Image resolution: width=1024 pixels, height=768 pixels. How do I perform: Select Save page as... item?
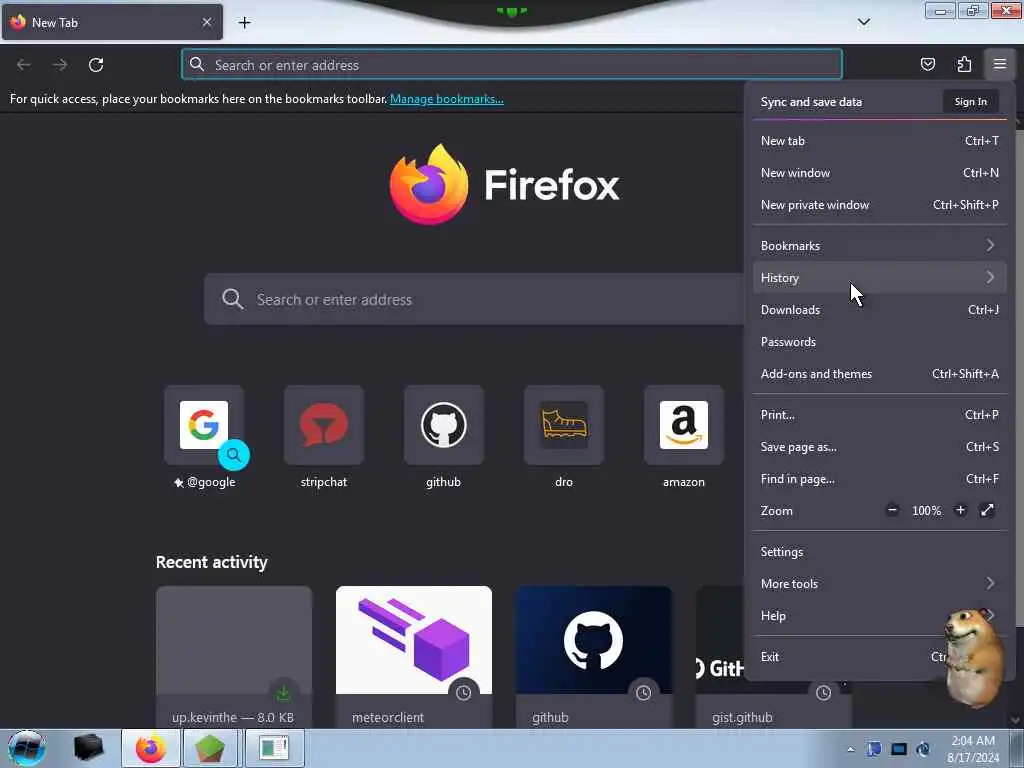coord(880,447)
